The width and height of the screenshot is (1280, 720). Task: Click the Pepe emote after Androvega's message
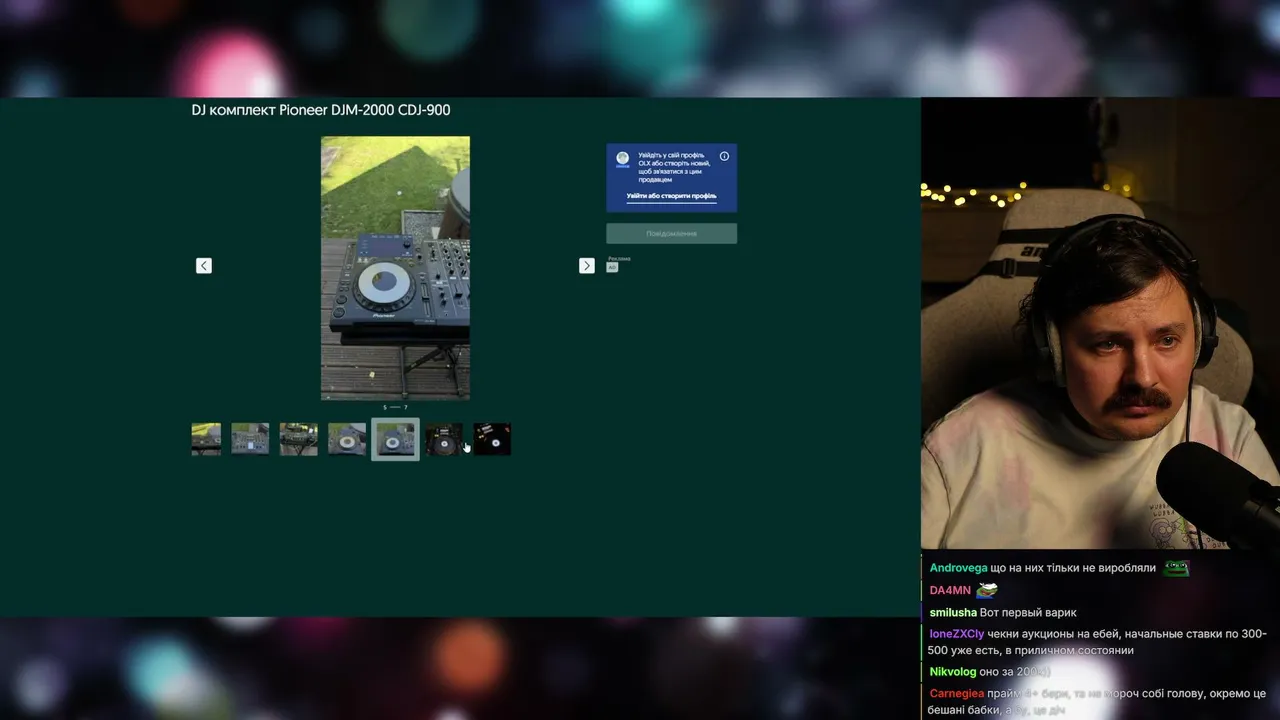pyautogui.click(x=1176, y=568)
